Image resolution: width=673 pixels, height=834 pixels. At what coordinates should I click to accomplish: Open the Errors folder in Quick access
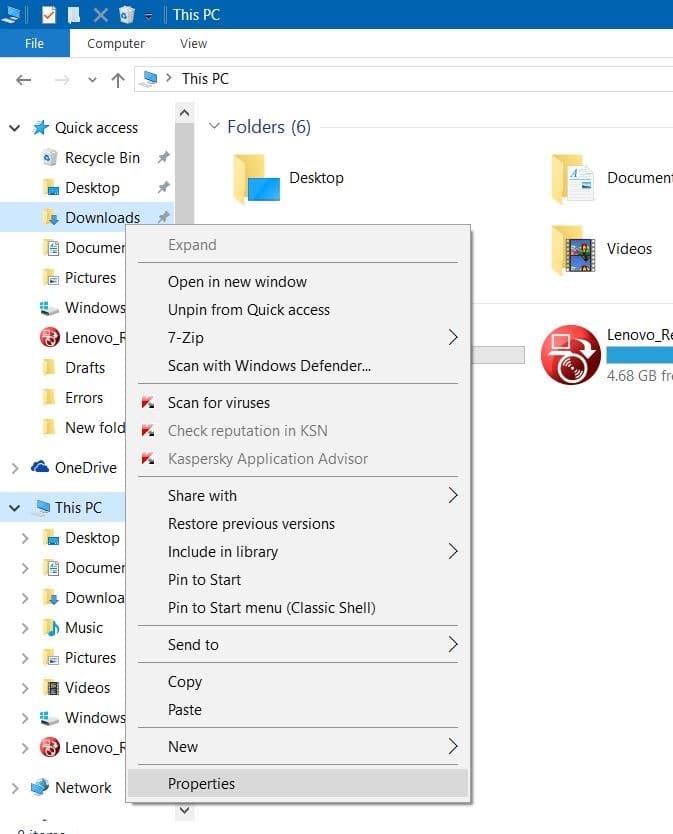(84, 397)
